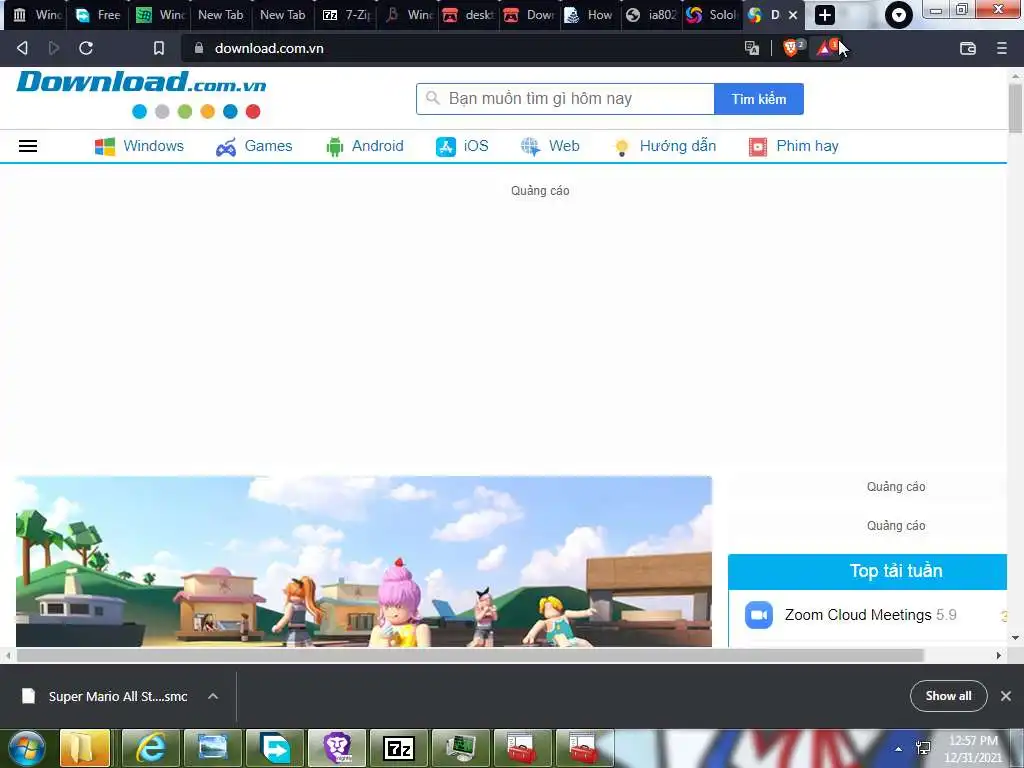The height and width of the screenshot is (768, 1024).
Task: Click the vertical scrollbar thumb
Action: tap(1016, 108)
